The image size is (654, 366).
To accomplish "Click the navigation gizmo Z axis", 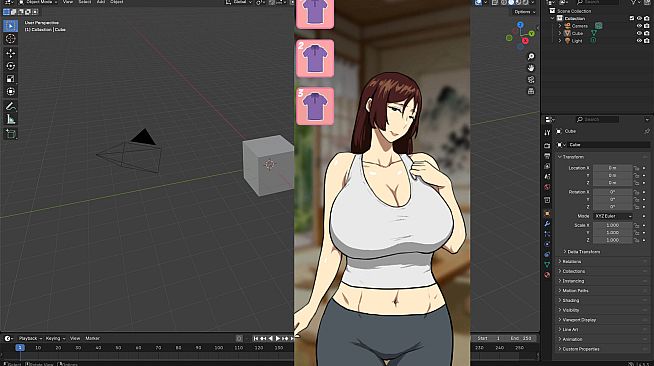I will (520, 25).
